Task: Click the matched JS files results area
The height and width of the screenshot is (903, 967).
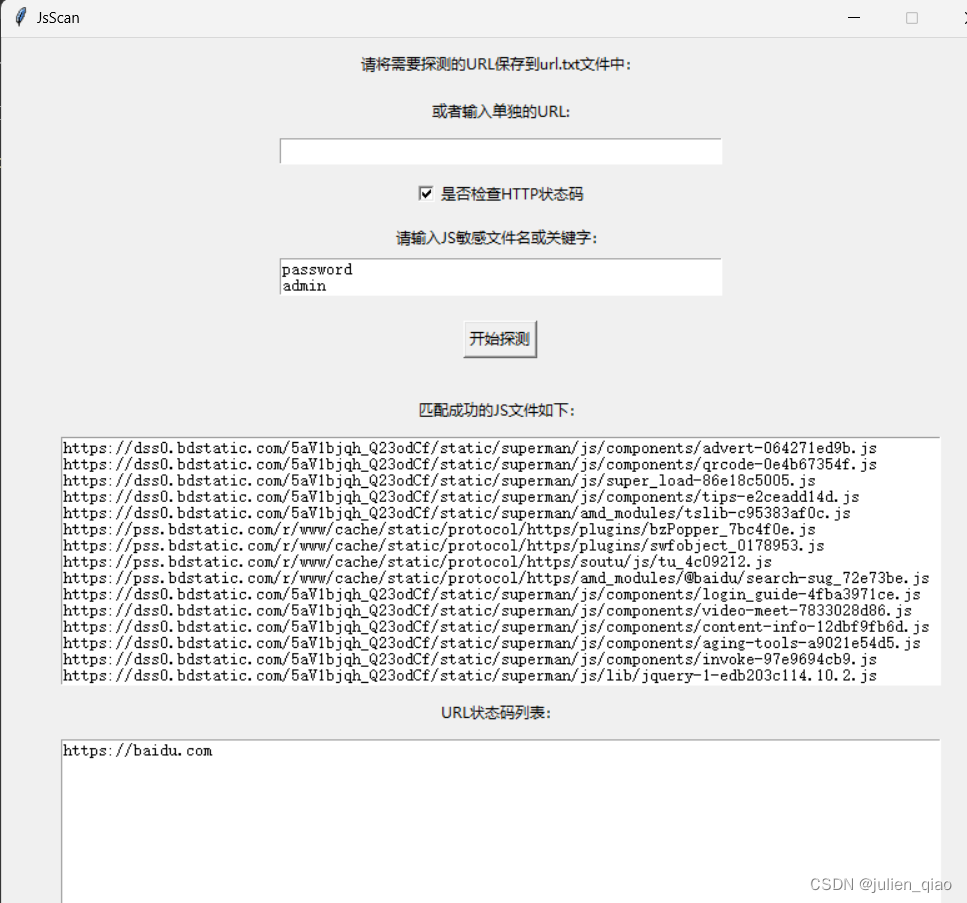Action: [500, 560]
